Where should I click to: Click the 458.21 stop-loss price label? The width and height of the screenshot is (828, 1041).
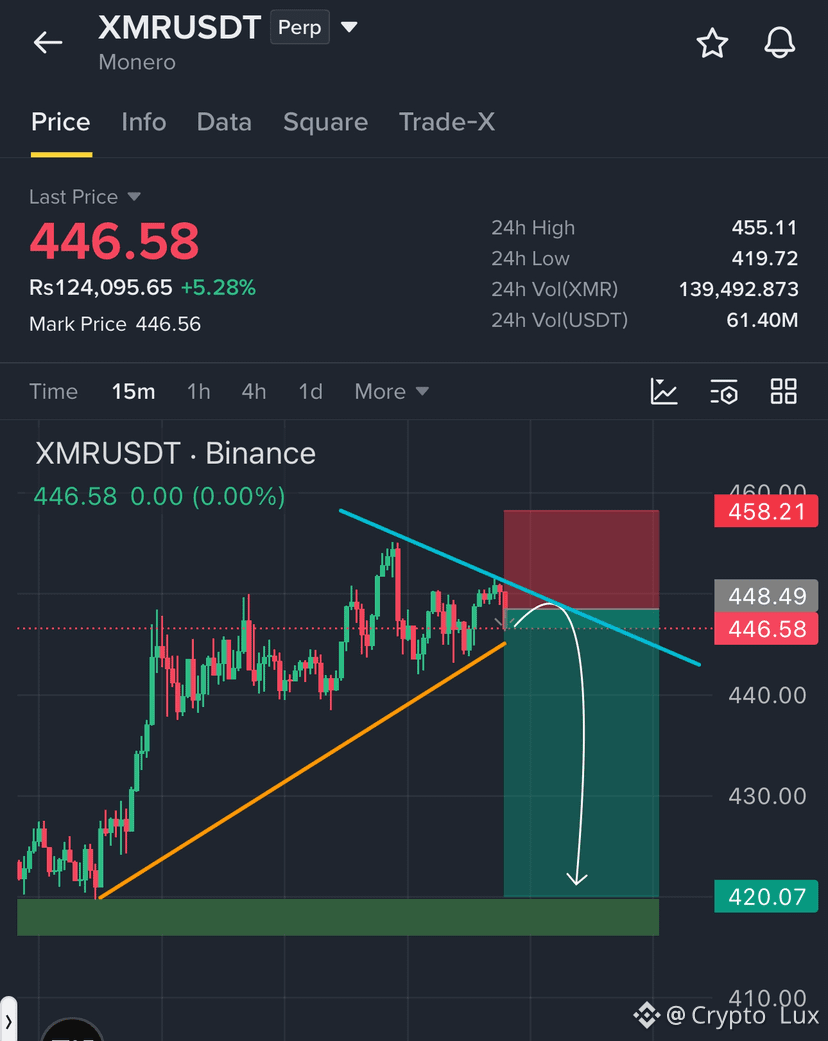point(766,512)
